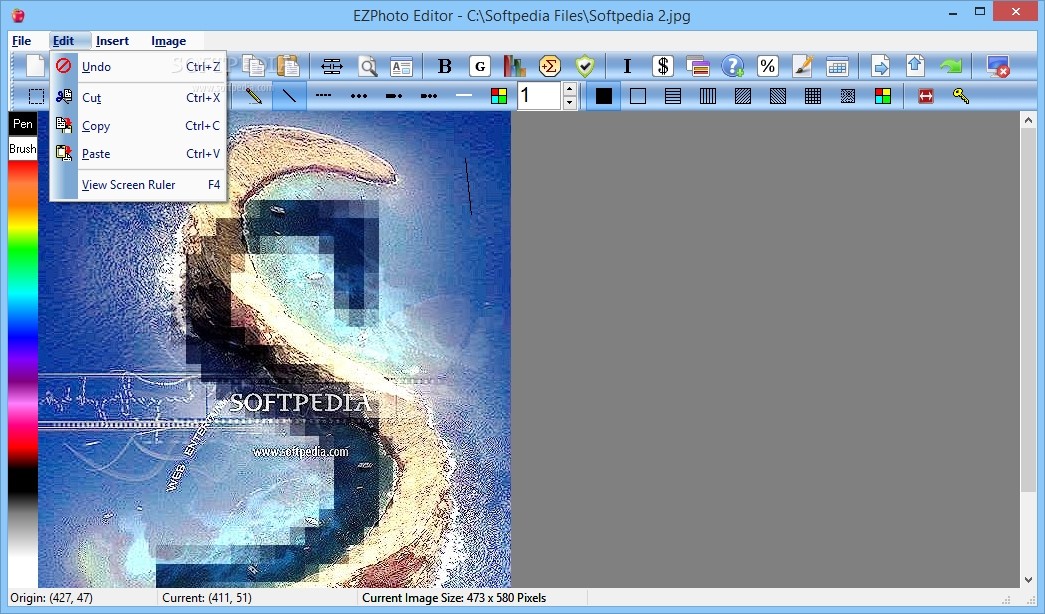Choose Paste from the Edit menu
Image resolution: width=1045 pixels, height=614 pixels.
[138, 153]
